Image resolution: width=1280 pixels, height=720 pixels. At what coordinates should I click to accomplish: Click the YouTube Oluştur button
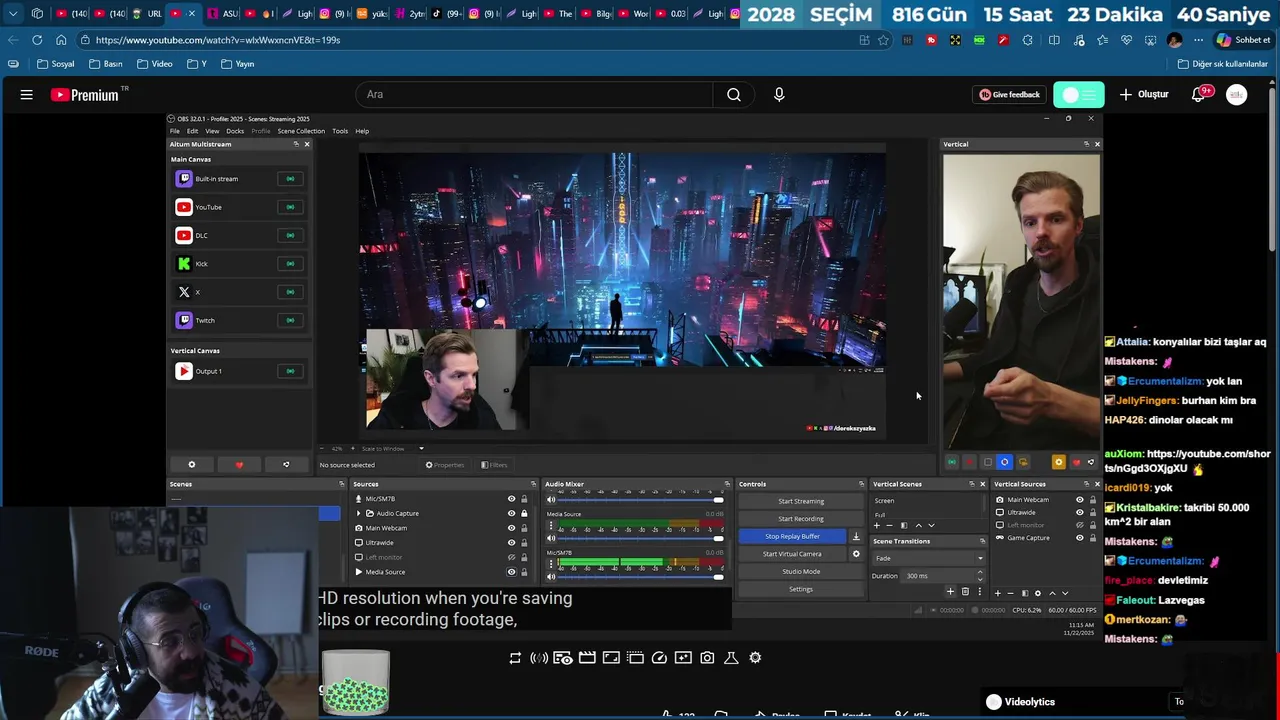(1143, 95)
